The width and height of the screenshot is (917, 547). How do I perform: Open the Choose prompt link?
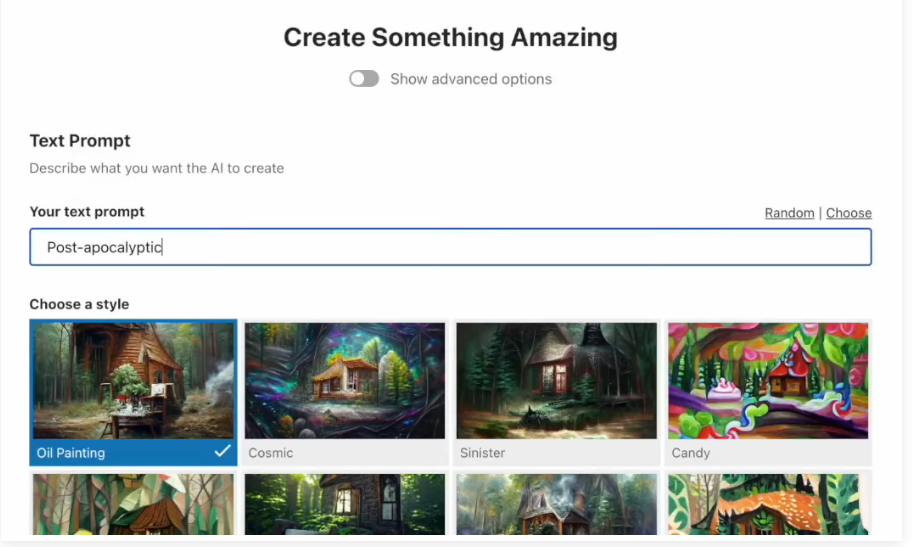coord(848,213)
